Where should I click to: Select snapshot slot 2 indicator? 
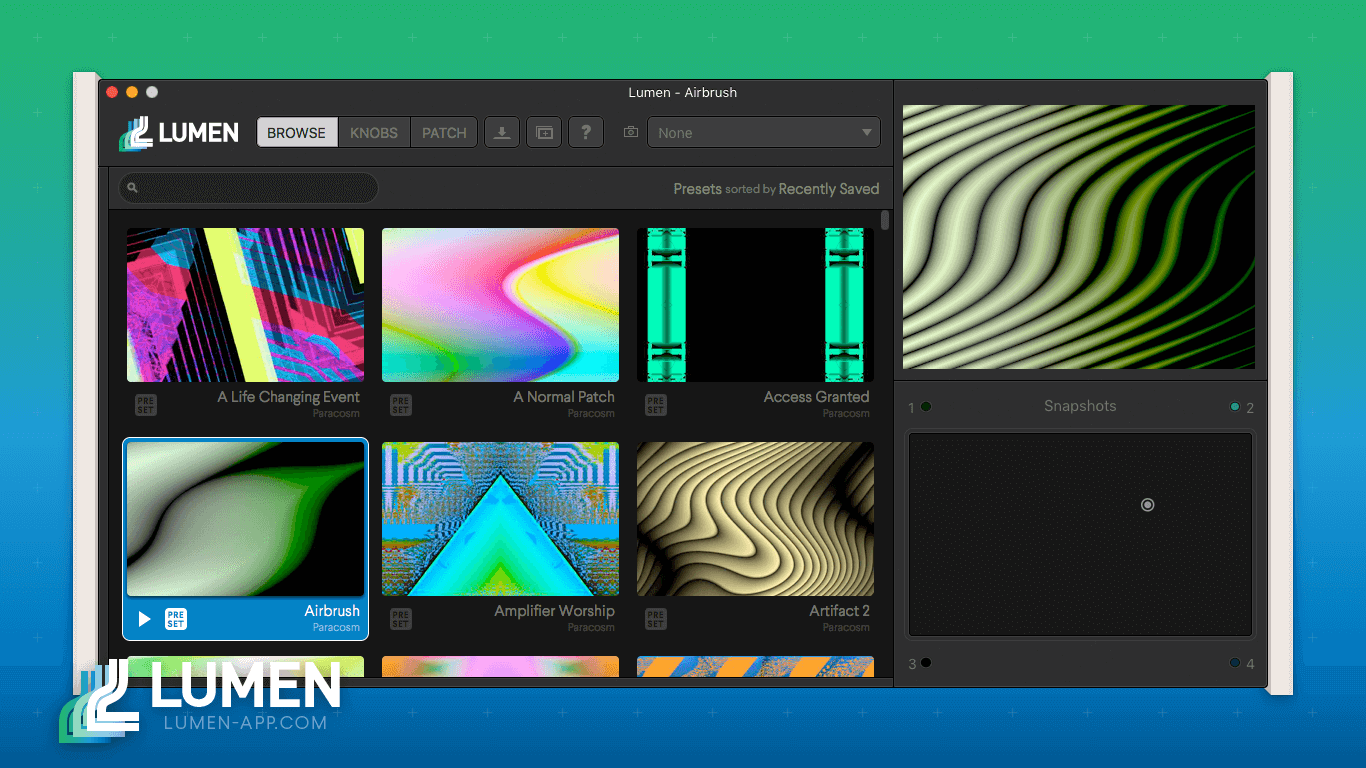click(x=1235, y=406)
